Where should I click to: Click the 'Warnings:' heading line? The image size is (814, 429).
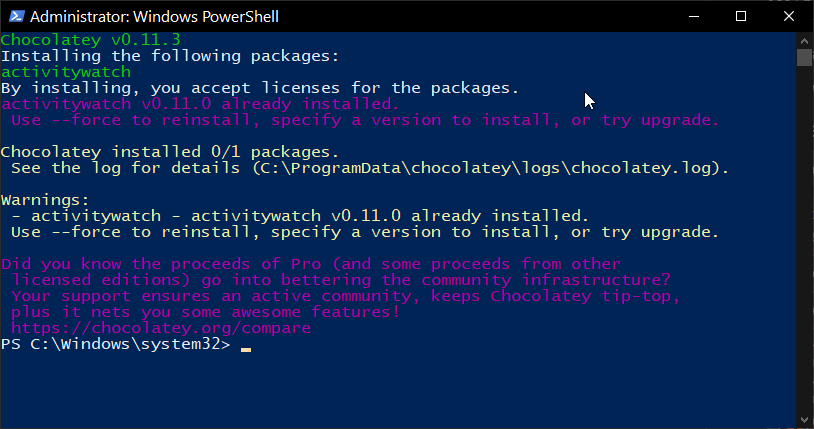[45, 200]
